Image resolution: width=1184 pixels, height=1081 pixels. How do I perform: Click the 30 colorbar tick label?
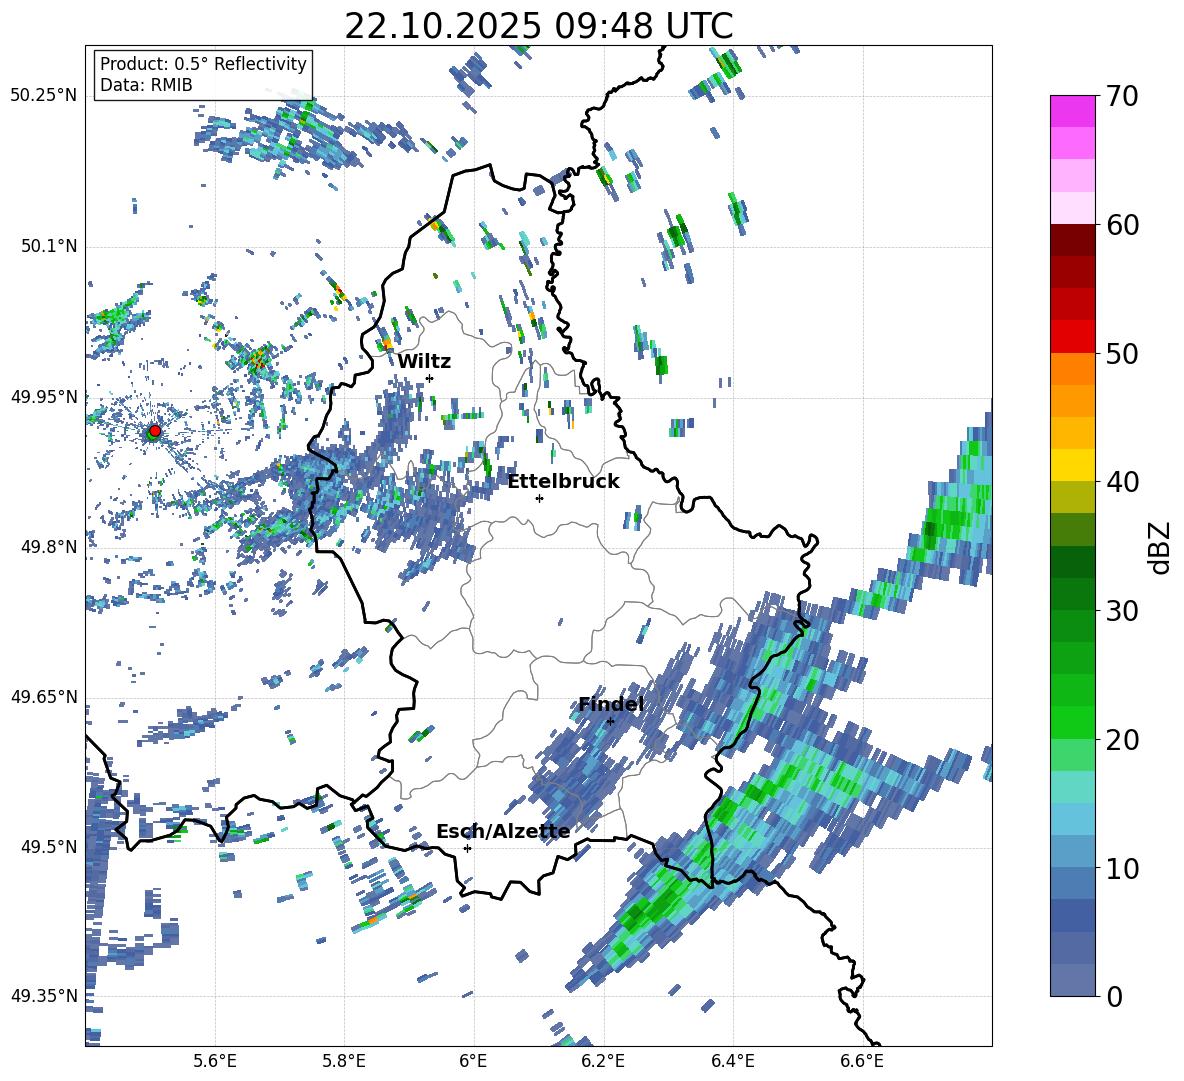(x=1122, y=611)
